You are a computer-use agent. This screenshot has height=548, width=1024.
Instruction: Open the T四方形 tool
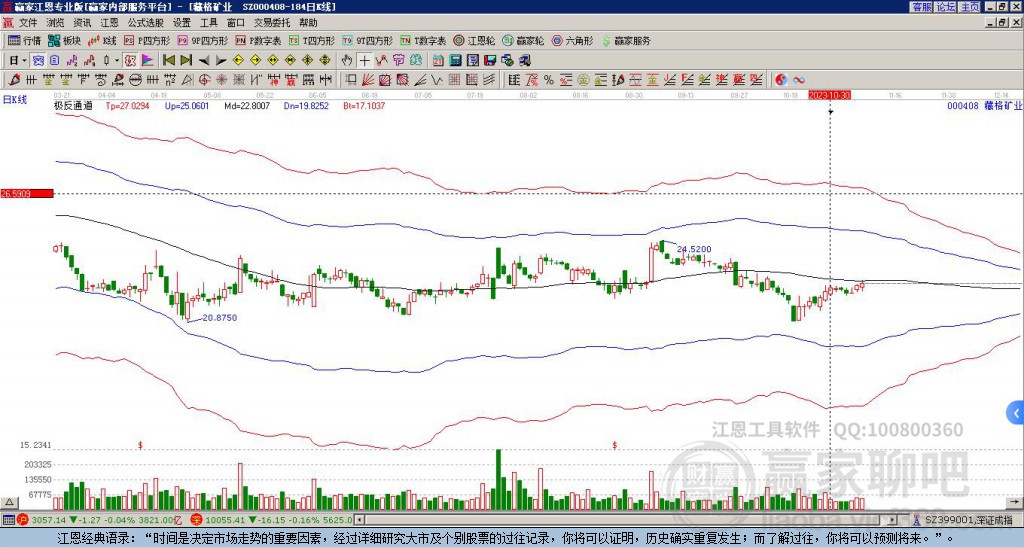pos(312,40)
